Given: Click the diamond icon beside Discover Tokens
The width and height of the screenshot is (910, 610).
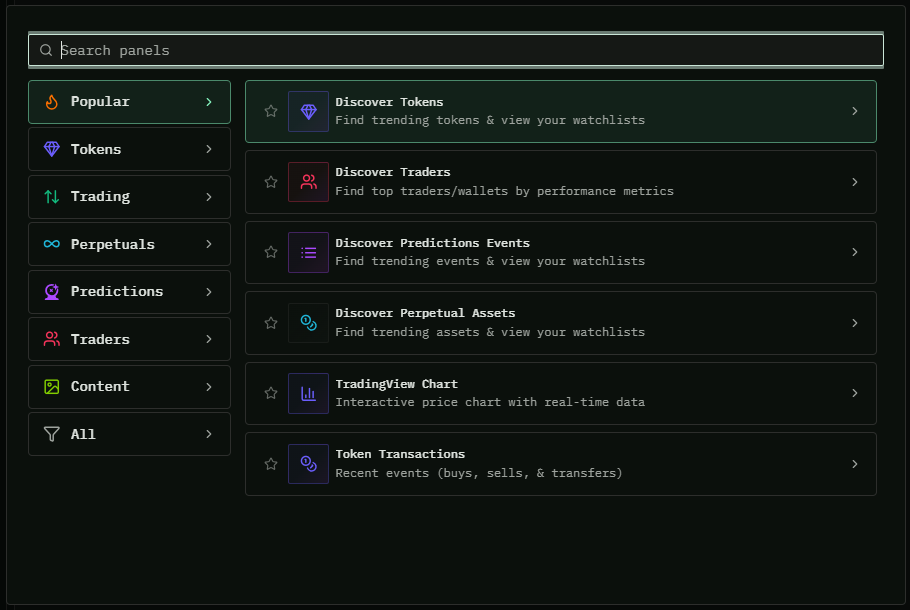Looking at the screenshot, I should pos(308,112).
